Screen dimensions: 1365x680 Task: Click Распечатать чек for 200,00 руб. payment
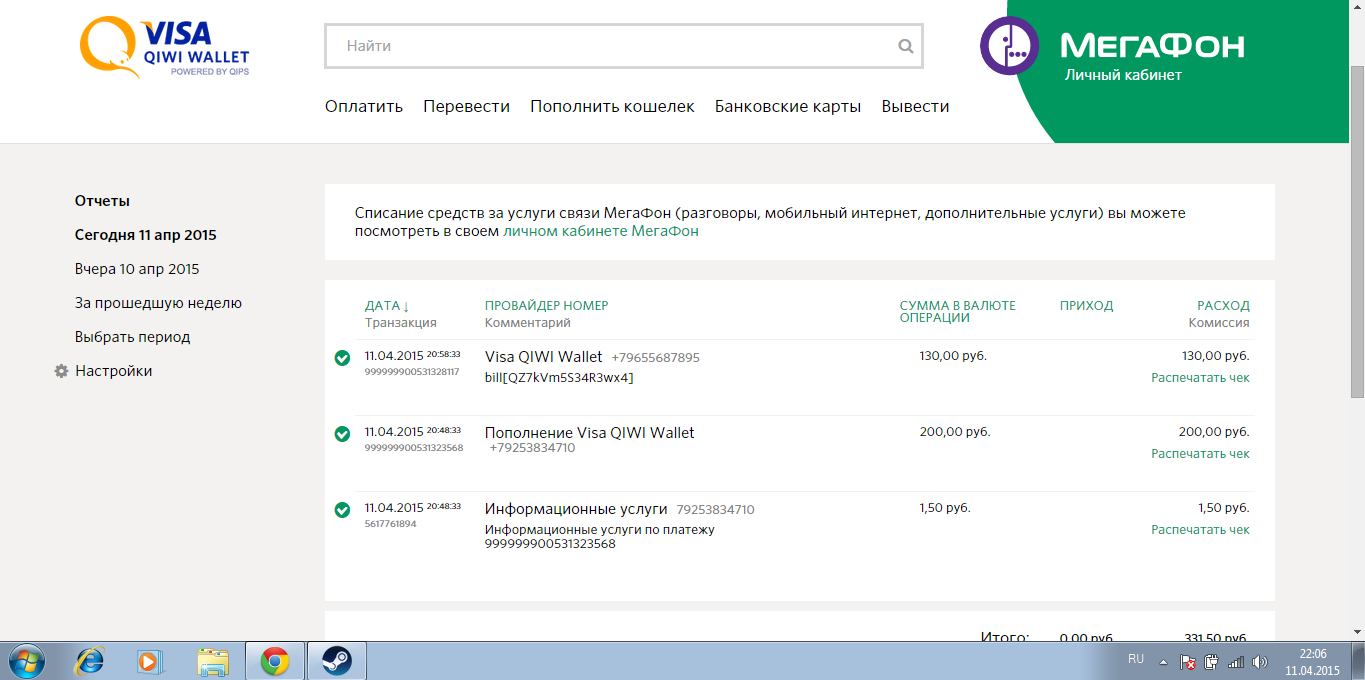(x=1200, y=454)
